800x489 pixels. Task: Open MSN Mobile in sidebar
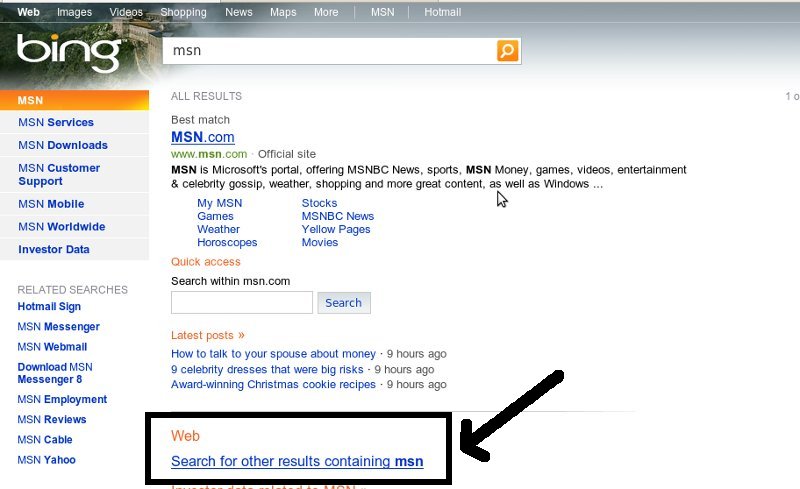pos(51,204)
